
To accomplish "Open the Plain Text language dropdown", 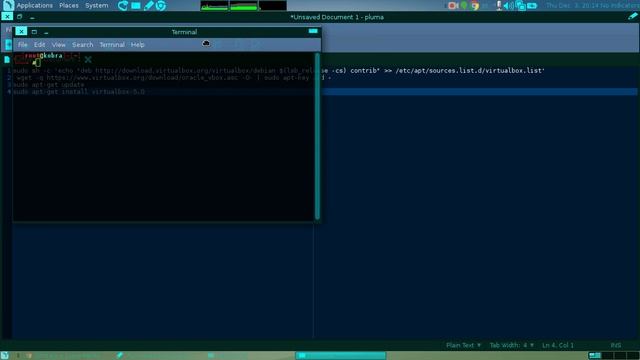I will [x=464, y=345].
